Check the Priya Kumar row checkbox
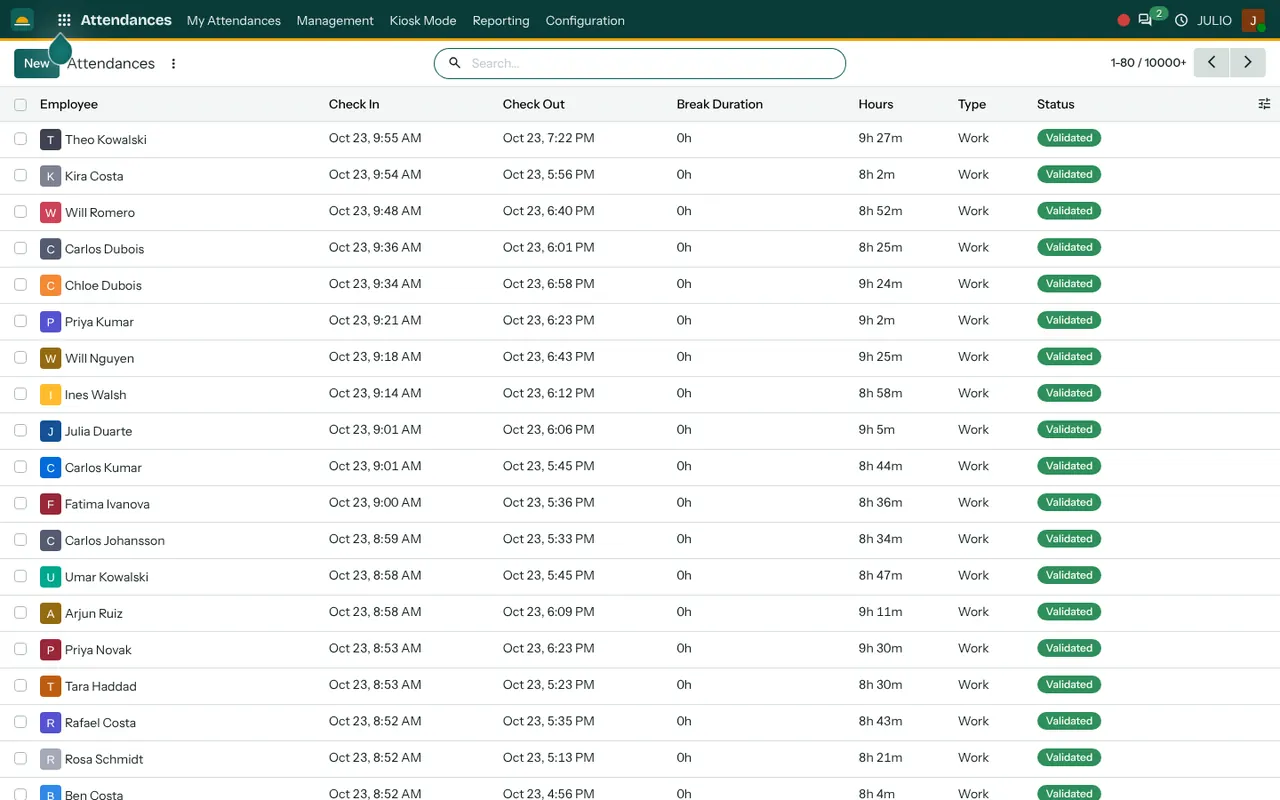 point(20,321)
